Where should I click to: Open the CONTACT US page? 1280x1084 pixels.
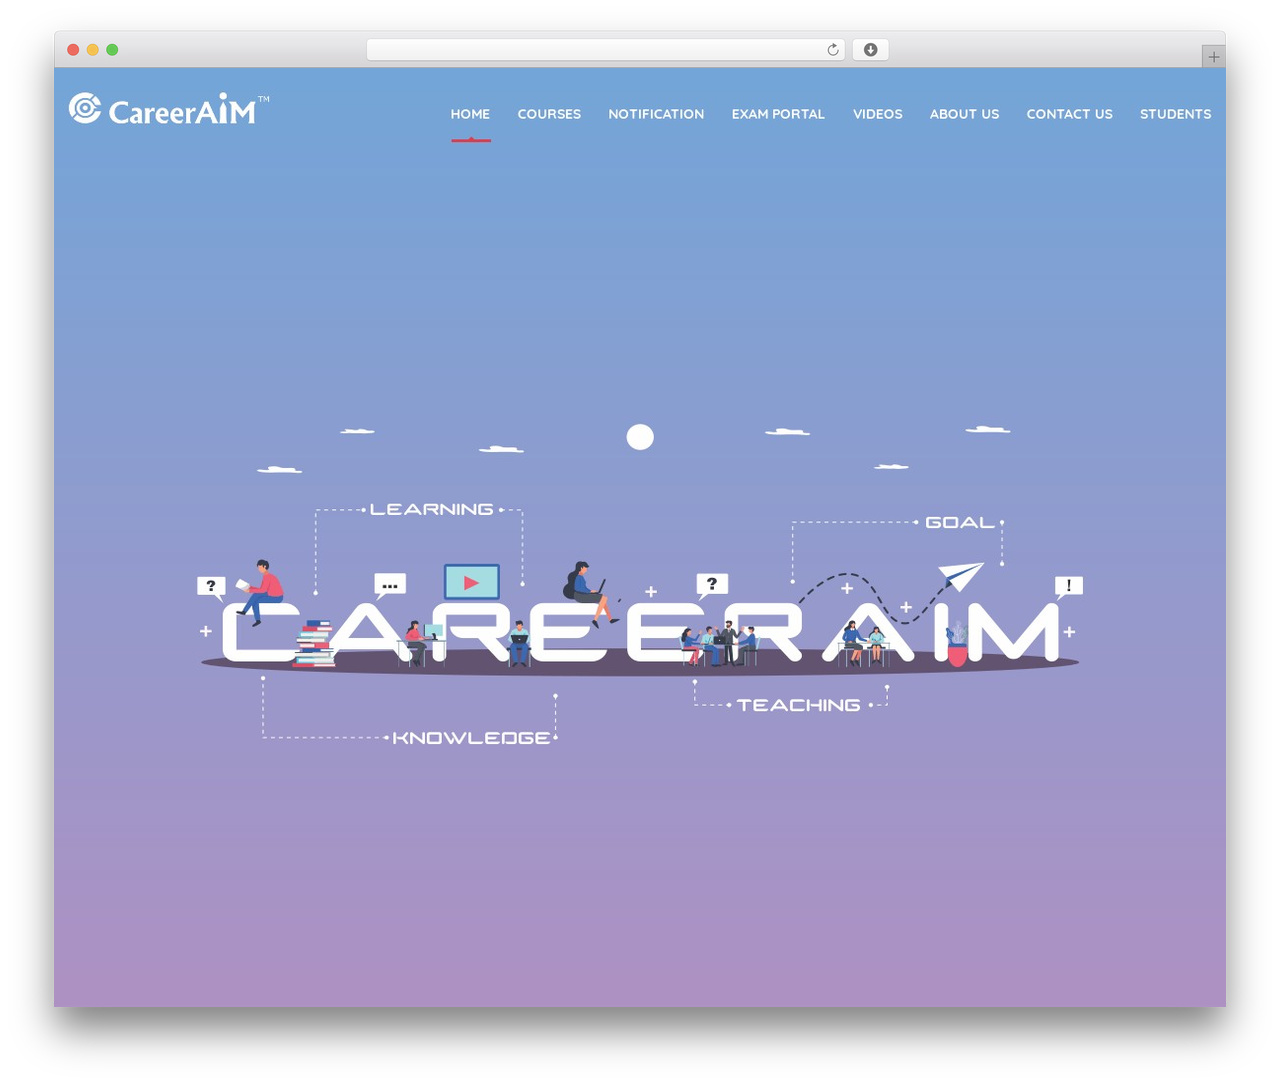tap(1069, 114)
